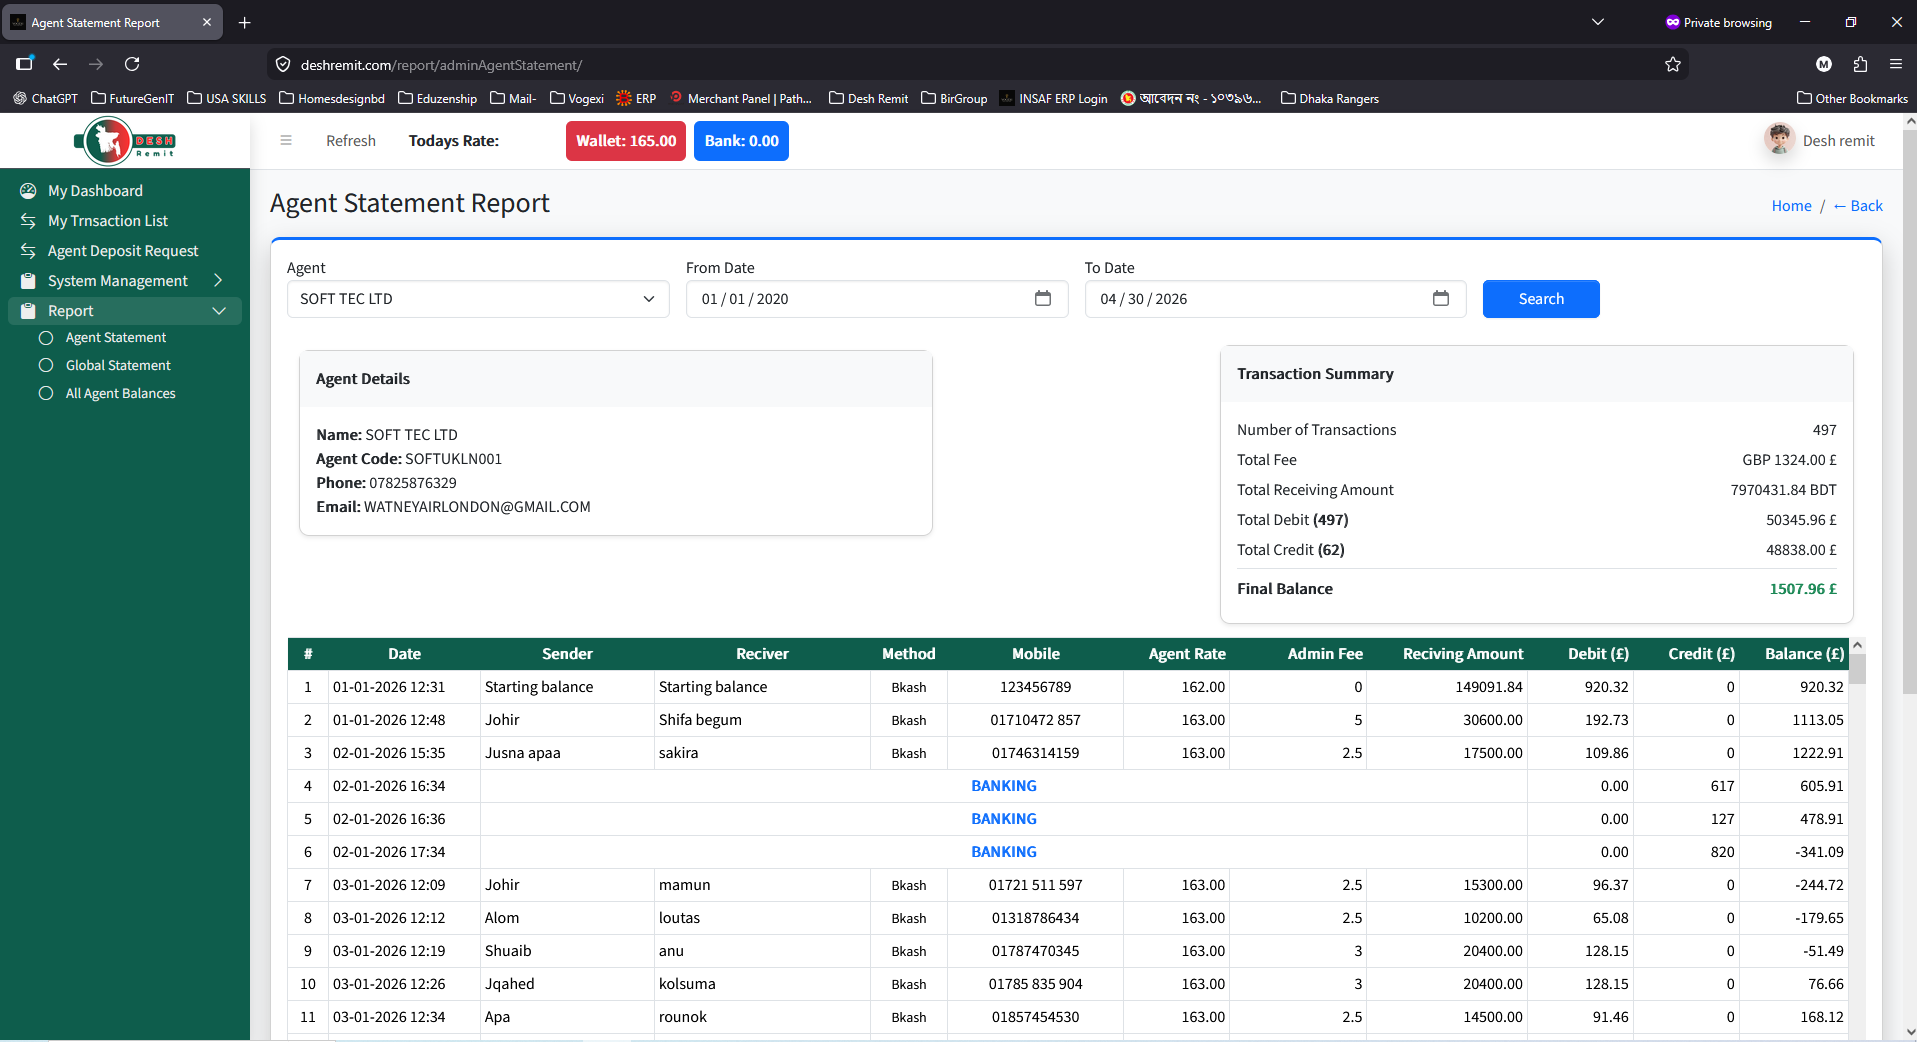1917x1042 pixels.
Task: Collapse the Report menu section
Action: [125, 311]
